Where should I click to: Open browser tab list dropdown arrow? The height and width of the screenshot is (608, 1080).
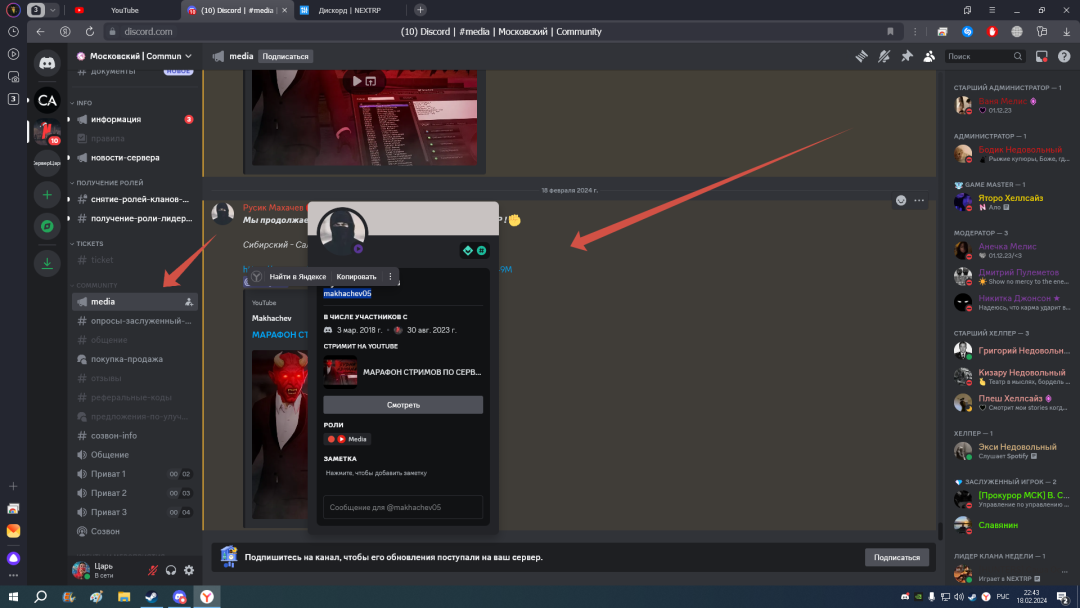click(x=52, y=10)
